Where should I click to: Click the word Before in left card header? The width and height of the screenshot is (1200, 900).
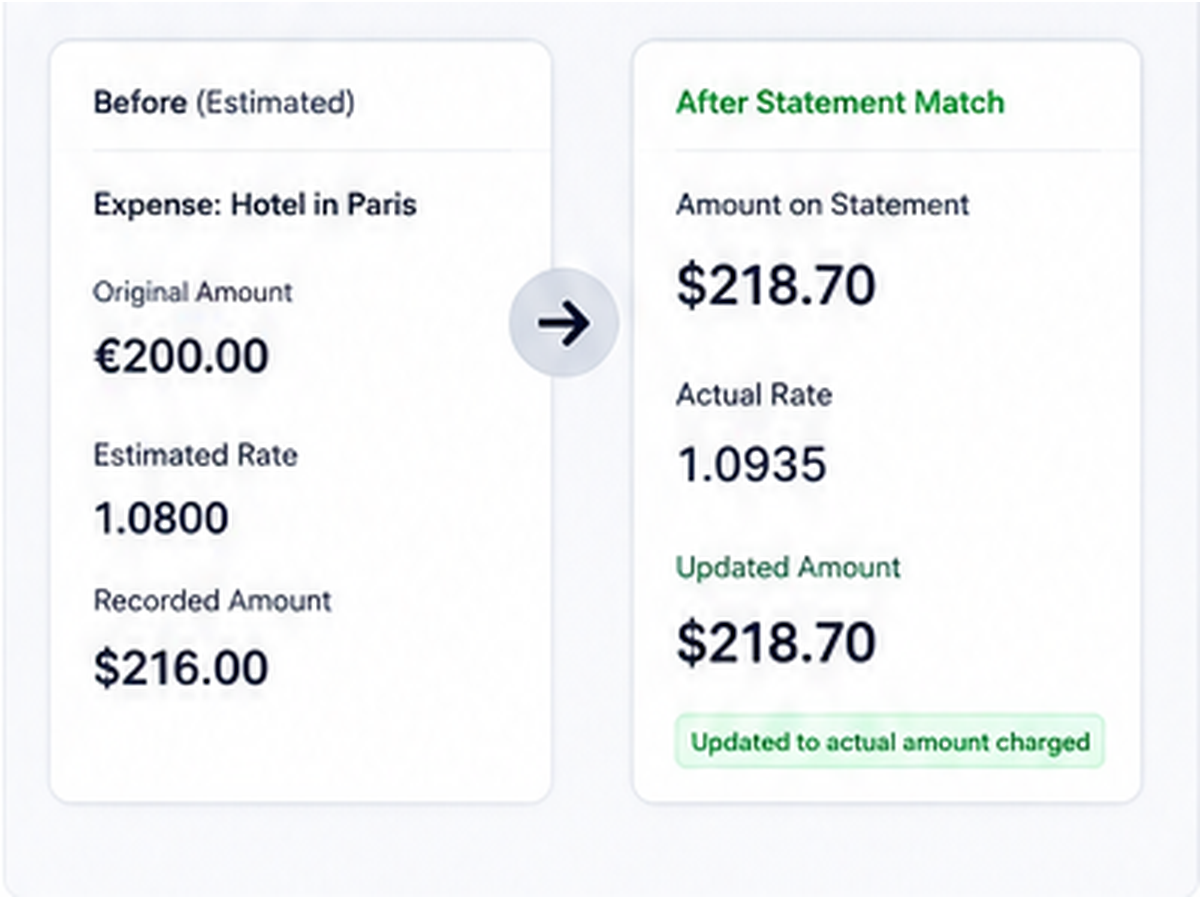[x=140, y=102]
